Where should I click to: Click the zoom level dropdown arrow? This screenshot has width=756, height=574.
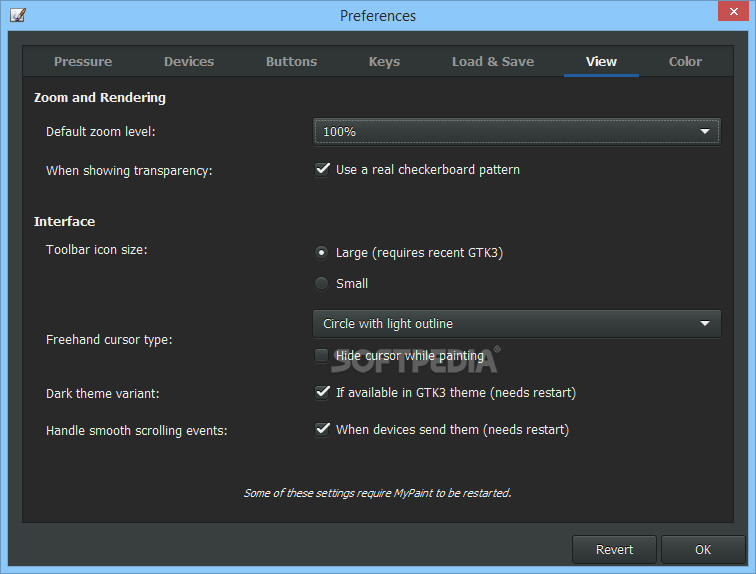point(704,132)
